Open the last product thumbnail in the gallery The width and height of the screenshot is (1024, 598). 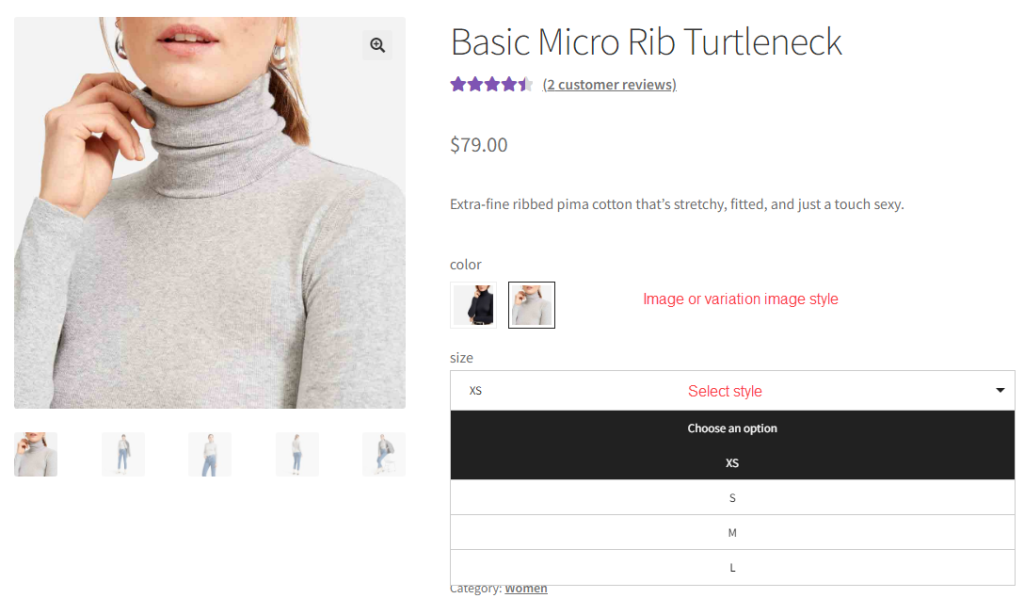[x=384, y=453]
